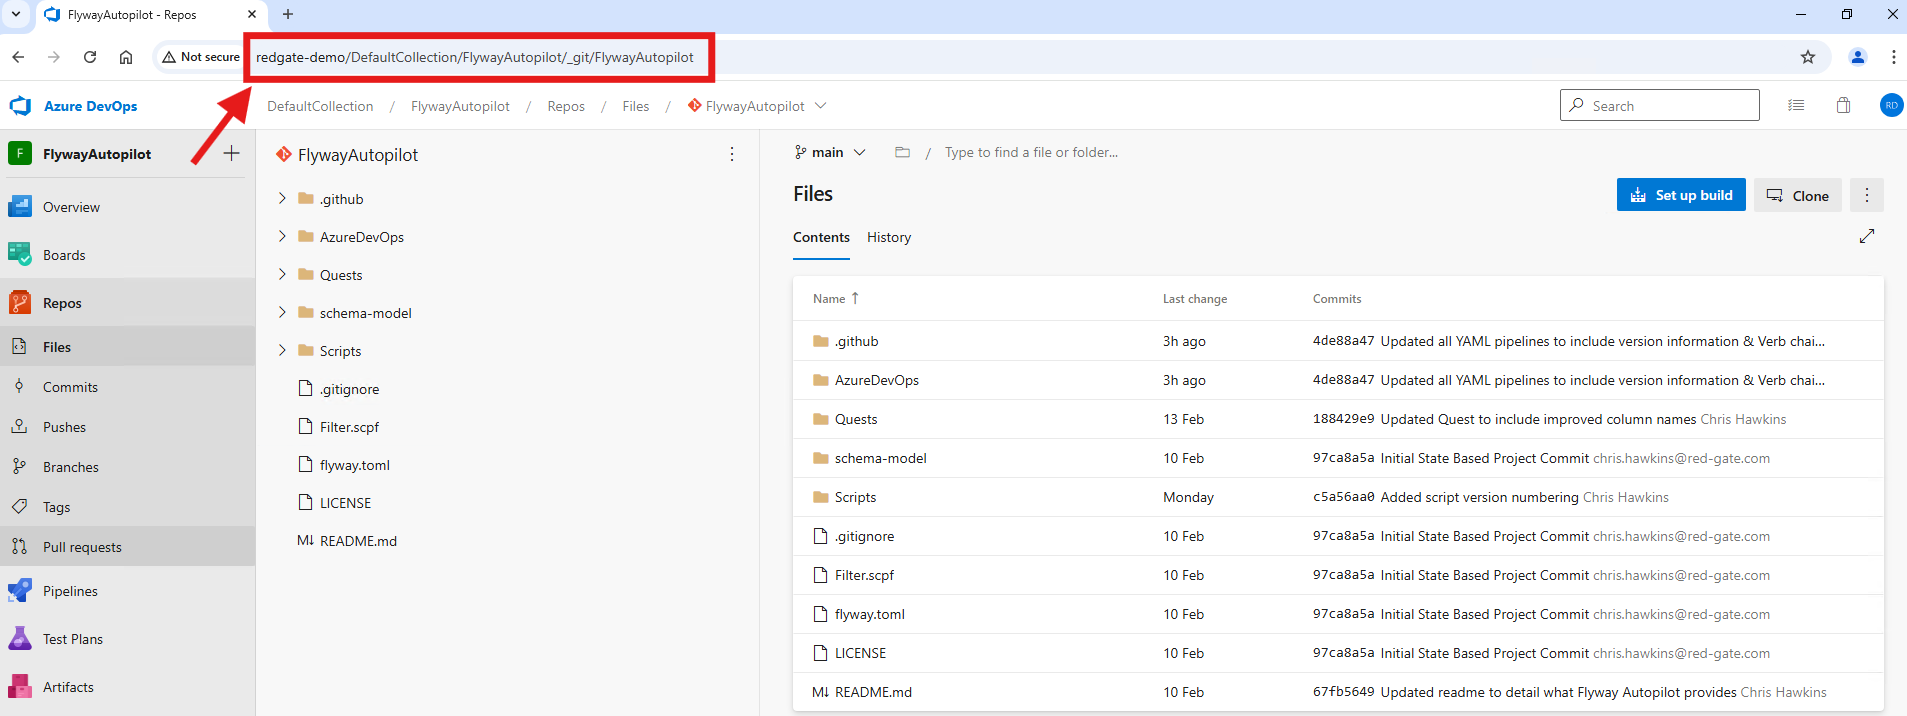
Task: Open Artifacts from the sidebar
Action: 68,687
